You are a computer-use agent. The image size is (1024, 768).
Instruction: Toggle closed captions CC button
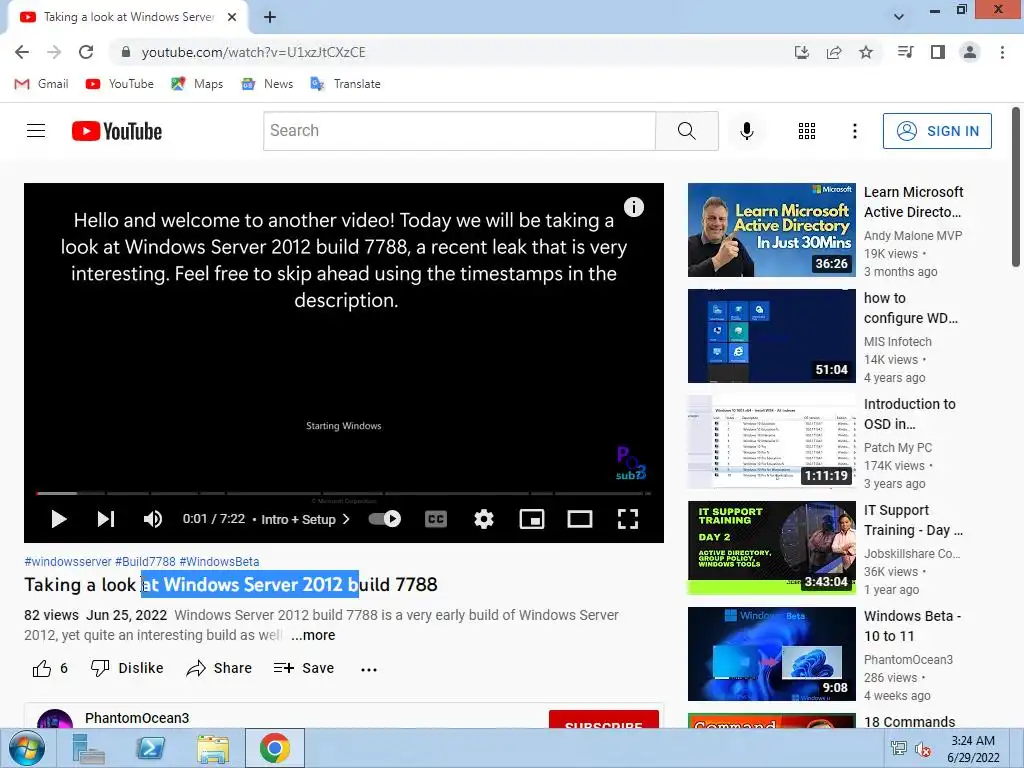[436, 519]
